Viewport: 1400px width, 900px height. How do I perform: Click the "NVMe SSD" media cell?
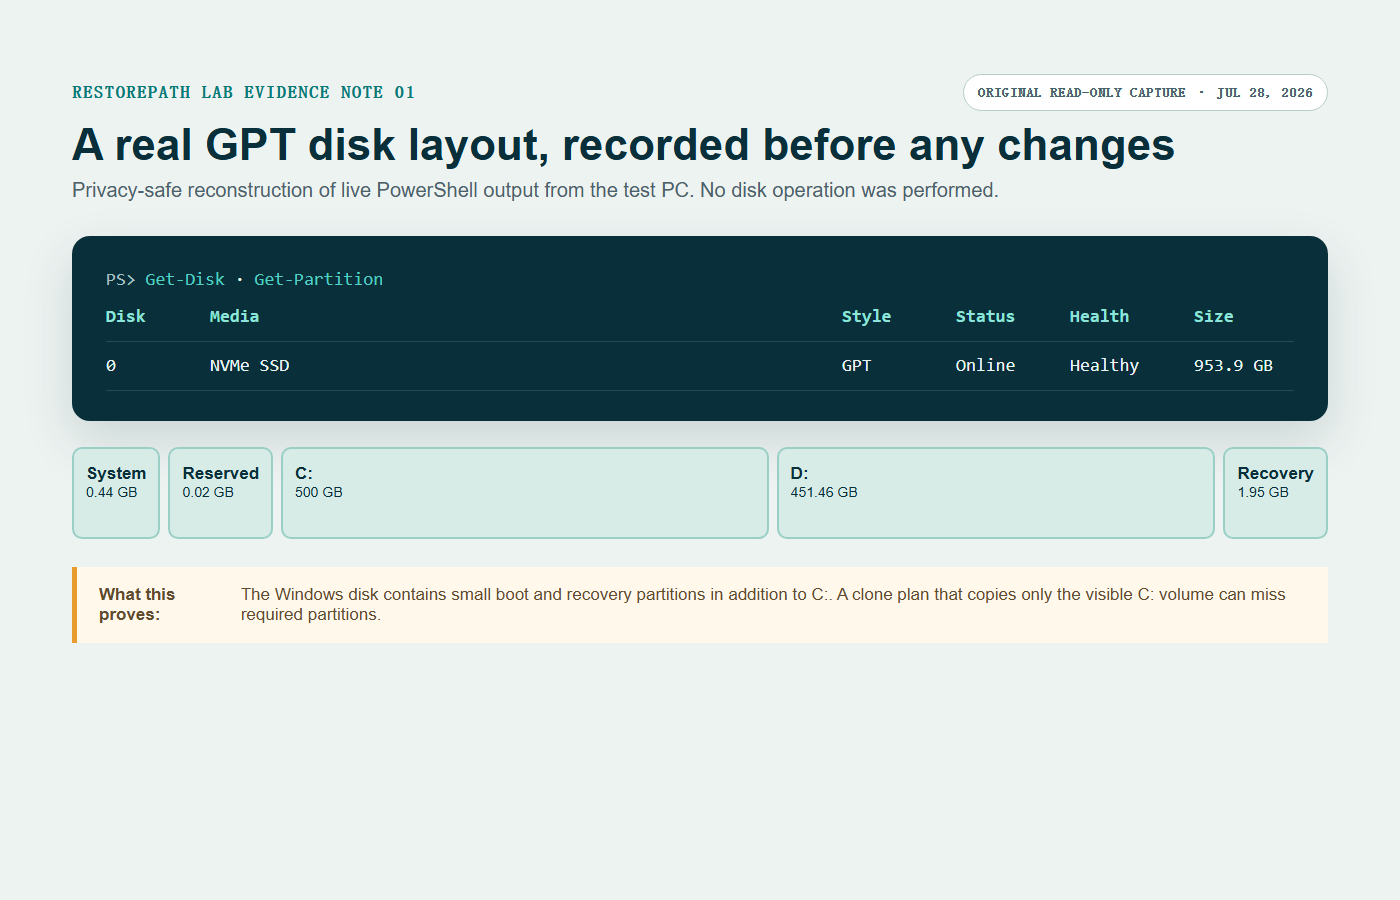click(250, 366)
